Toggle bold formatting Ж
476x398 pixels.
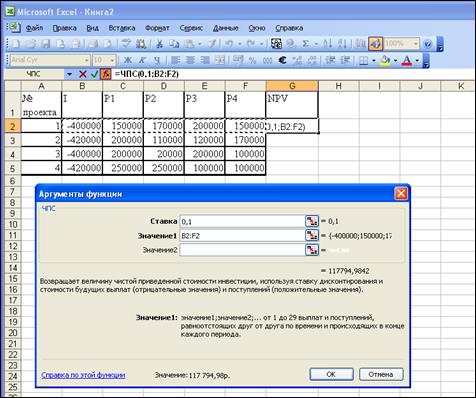coord(128,60)
